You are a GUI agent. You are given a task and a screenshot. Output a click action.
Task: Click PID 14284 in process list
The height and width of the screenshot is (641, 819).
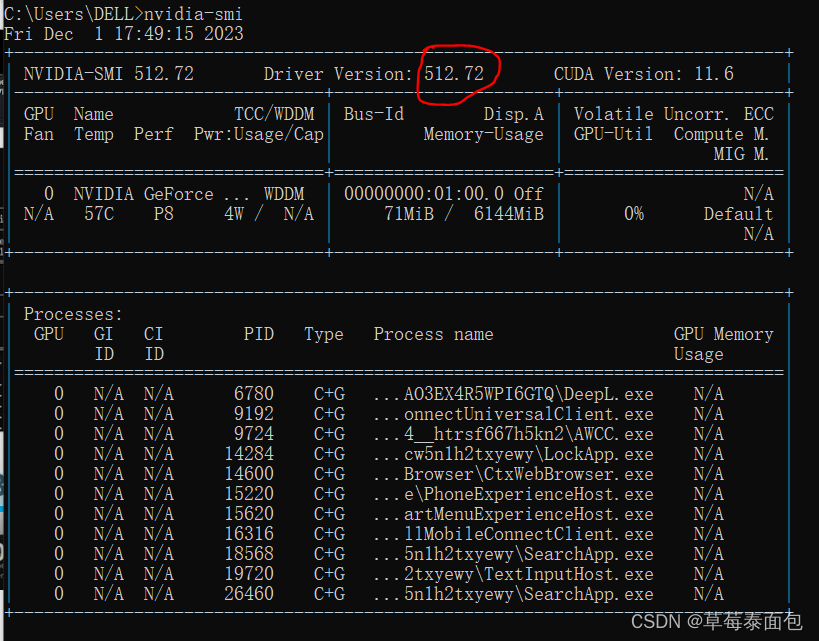click(249, 454)
